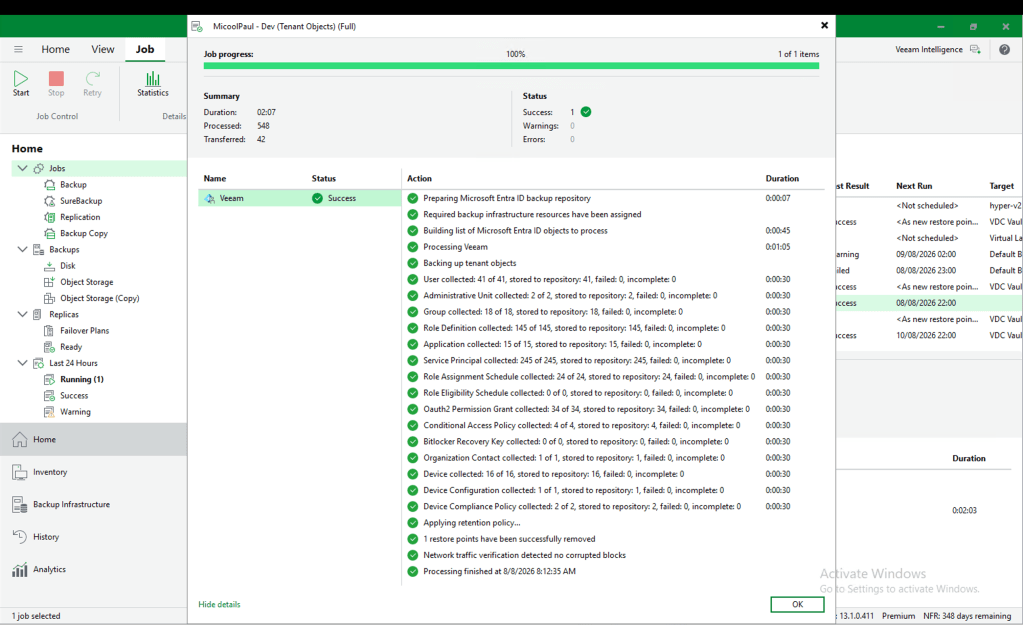
Task: Select the Warning node under Last 24 Hours
Action: 75,412
